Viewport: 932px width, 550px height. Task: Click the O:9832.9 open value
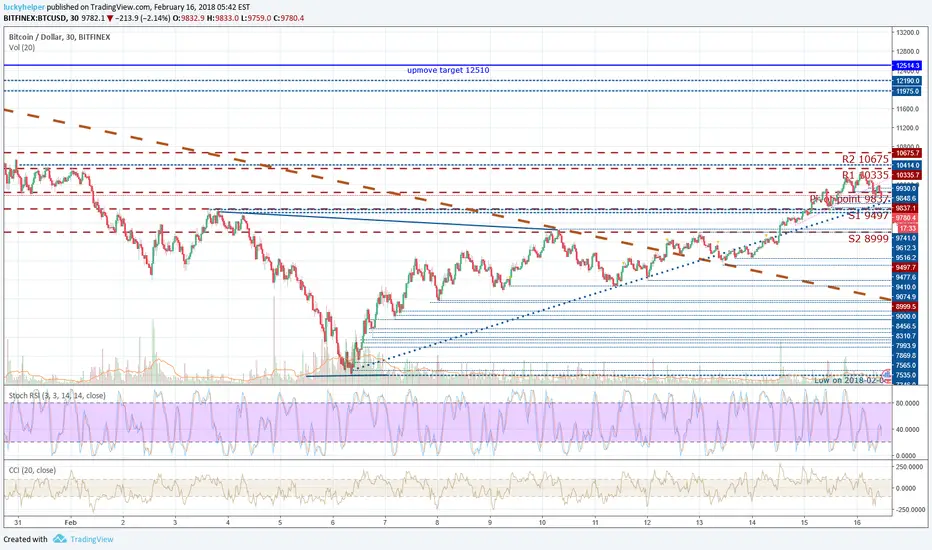click(x=189, y=18)
